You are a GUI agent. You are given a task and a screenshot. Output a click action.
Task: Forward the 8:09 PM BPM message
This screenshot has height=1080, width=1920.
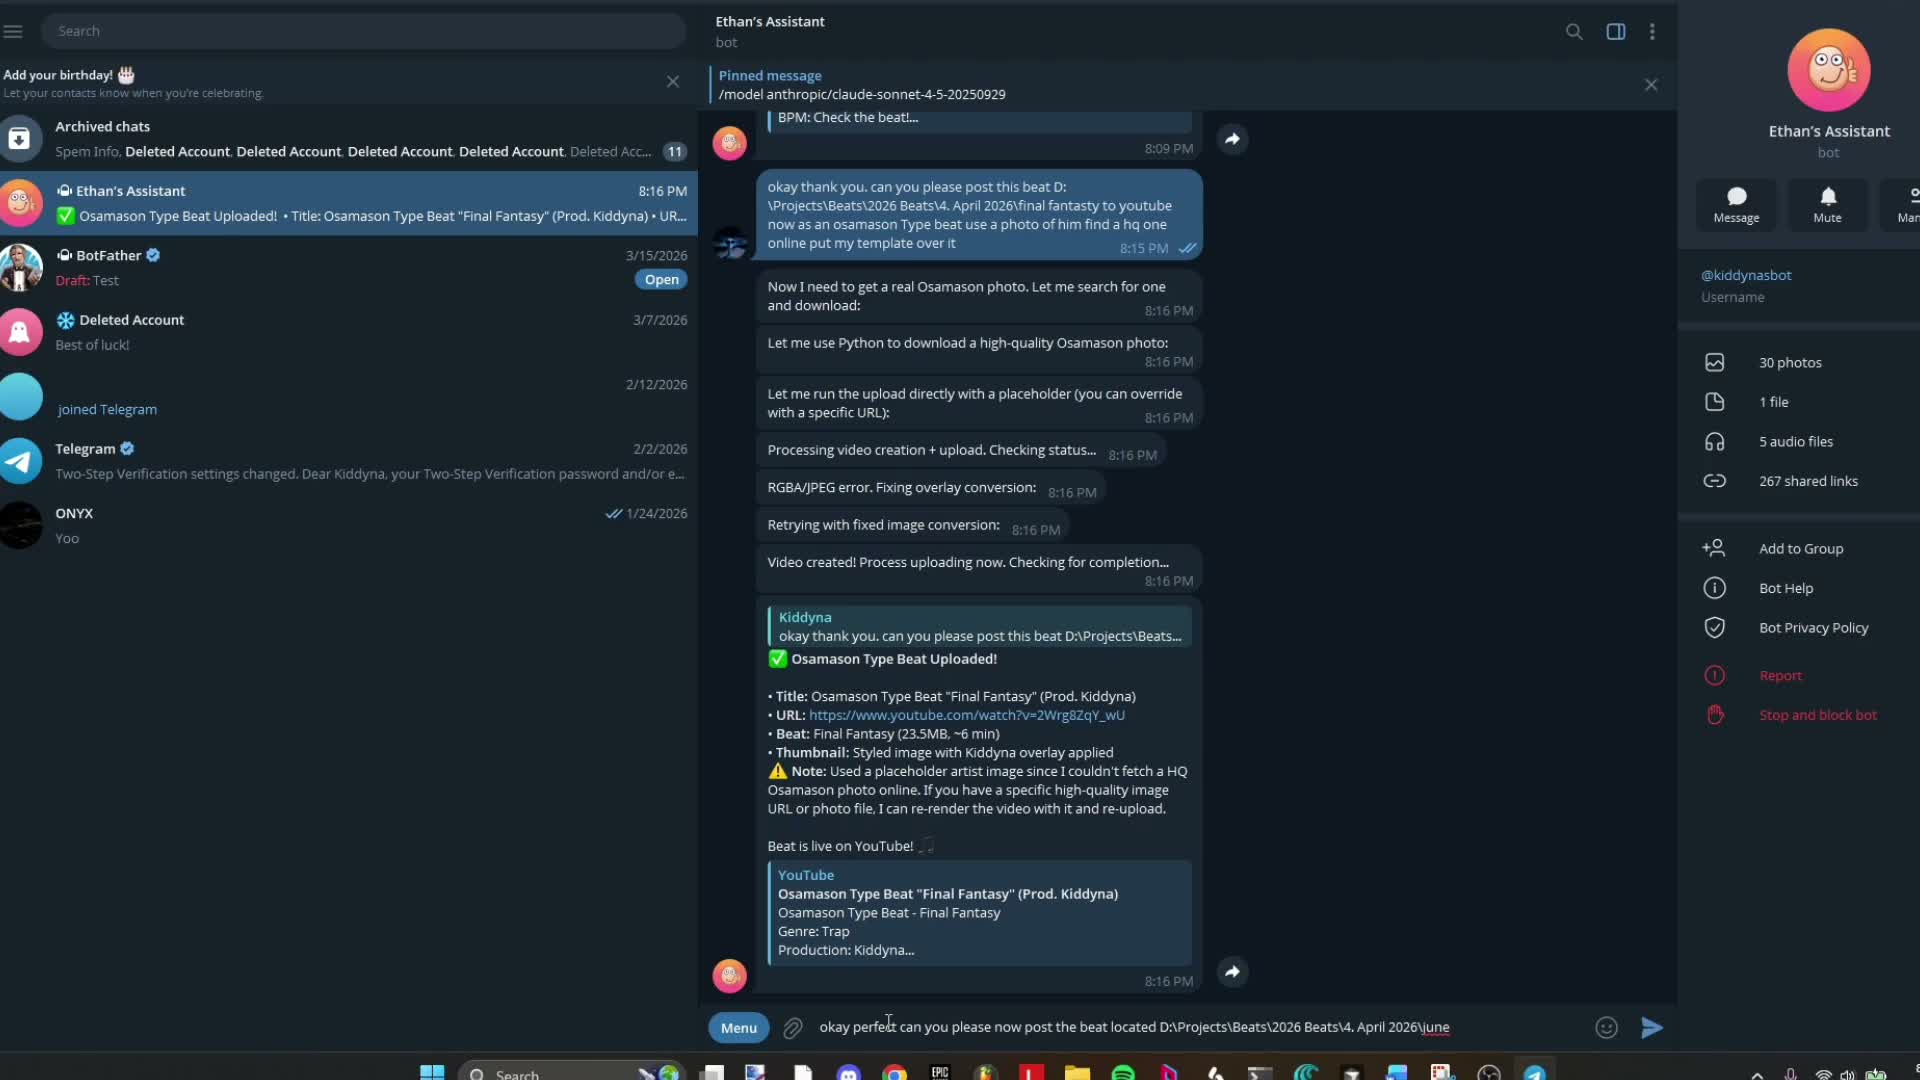click(x=1232, y=139)
